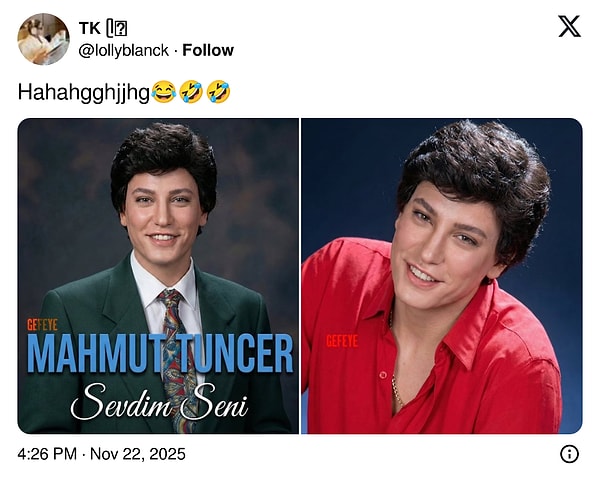Image resolution: width=600 pixels, height=484 pixels.
Task: Click the MAHMUT TUNCER title on cover
Action: 159,355
